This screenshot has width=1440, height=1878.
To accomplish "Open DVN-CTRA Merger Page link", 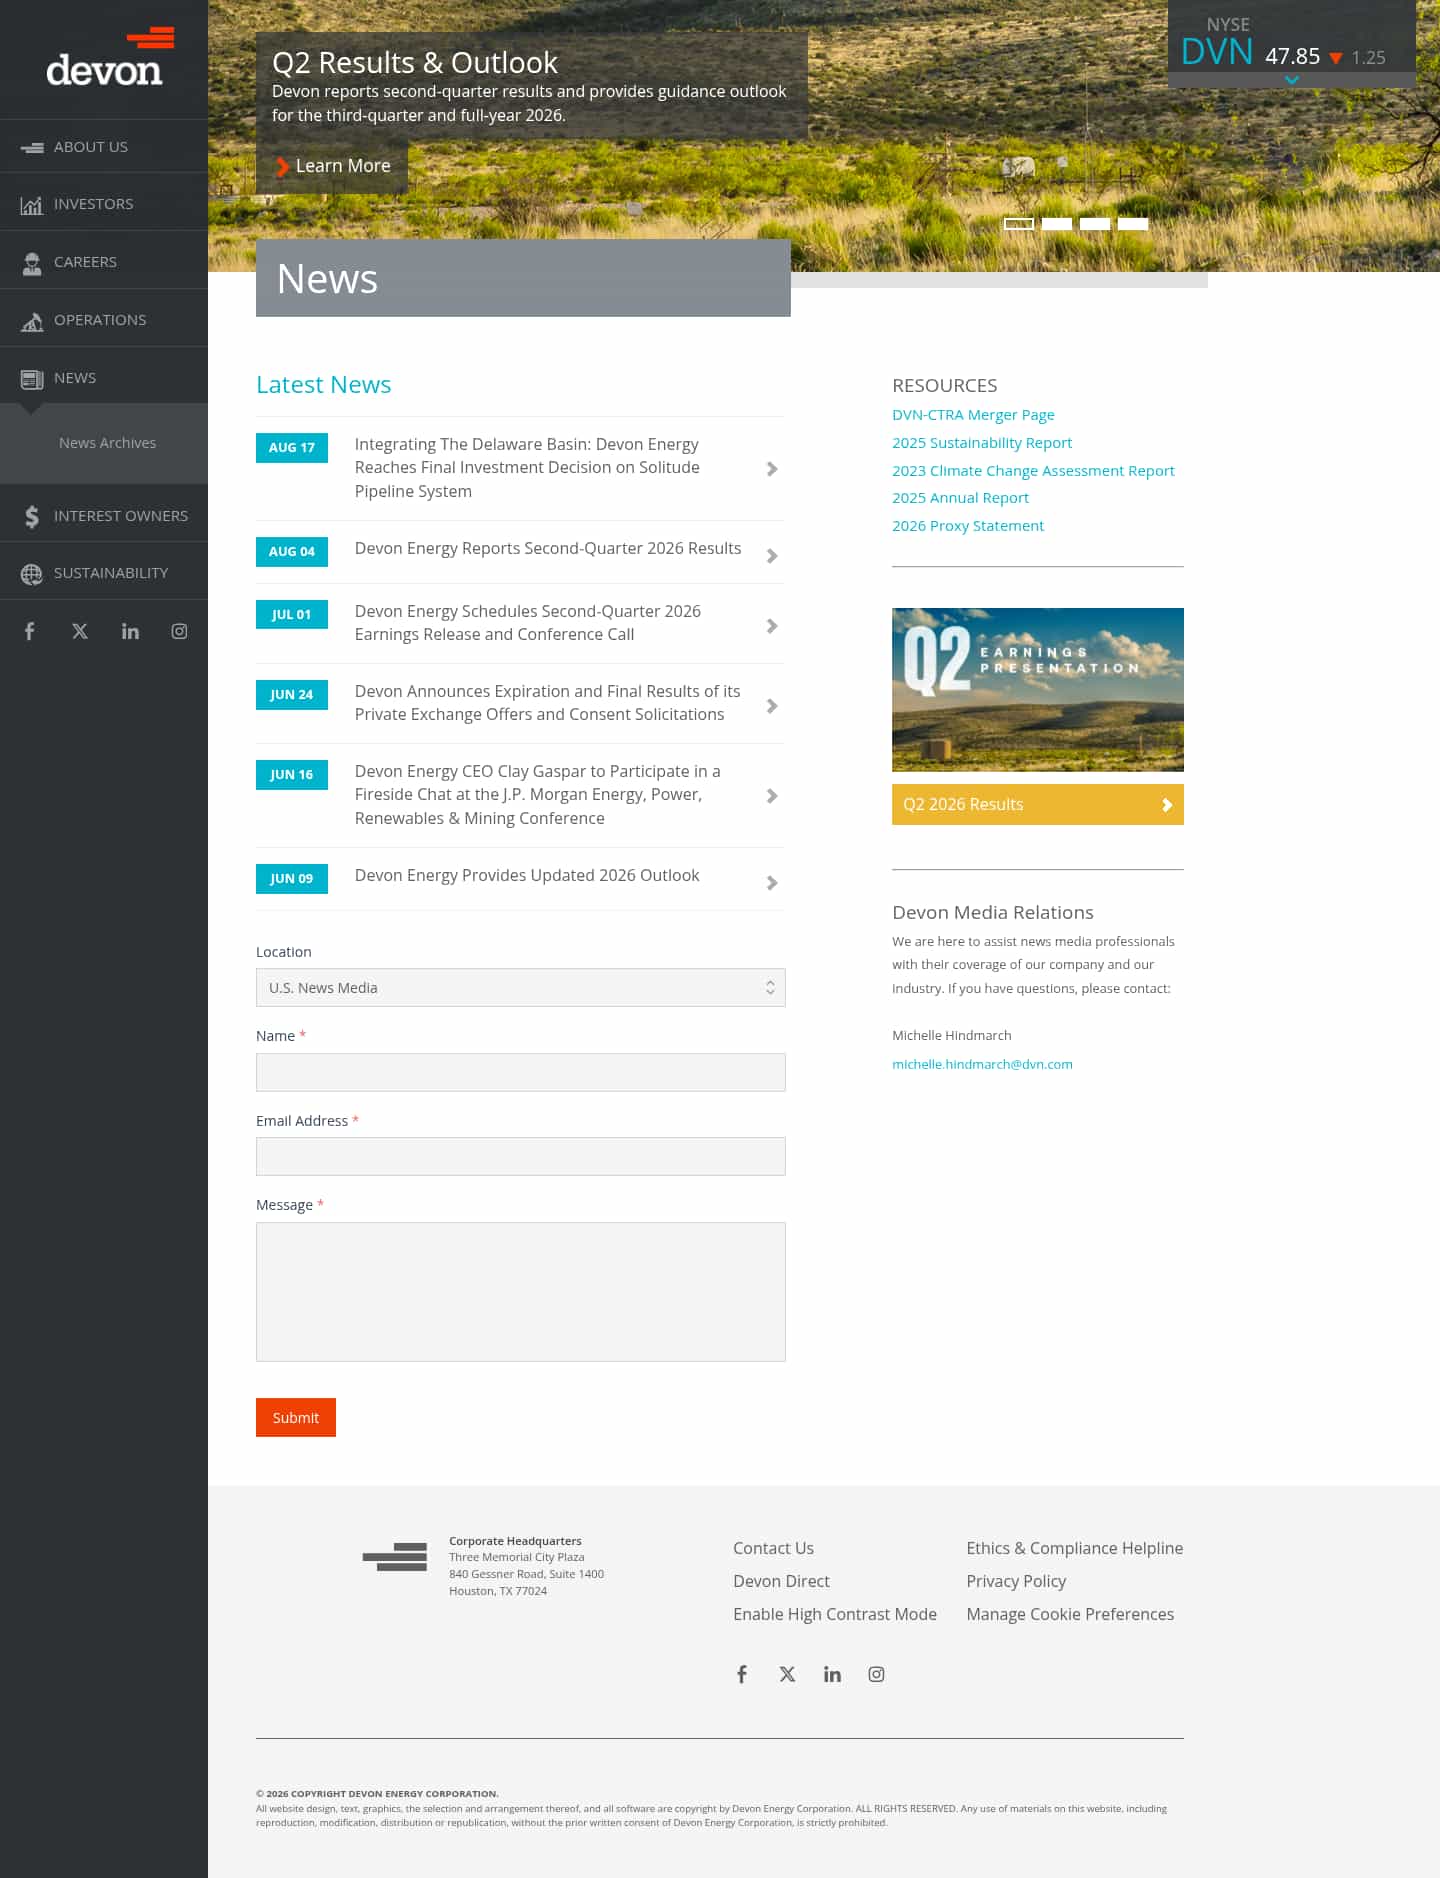I will click(x=973, y=415).
